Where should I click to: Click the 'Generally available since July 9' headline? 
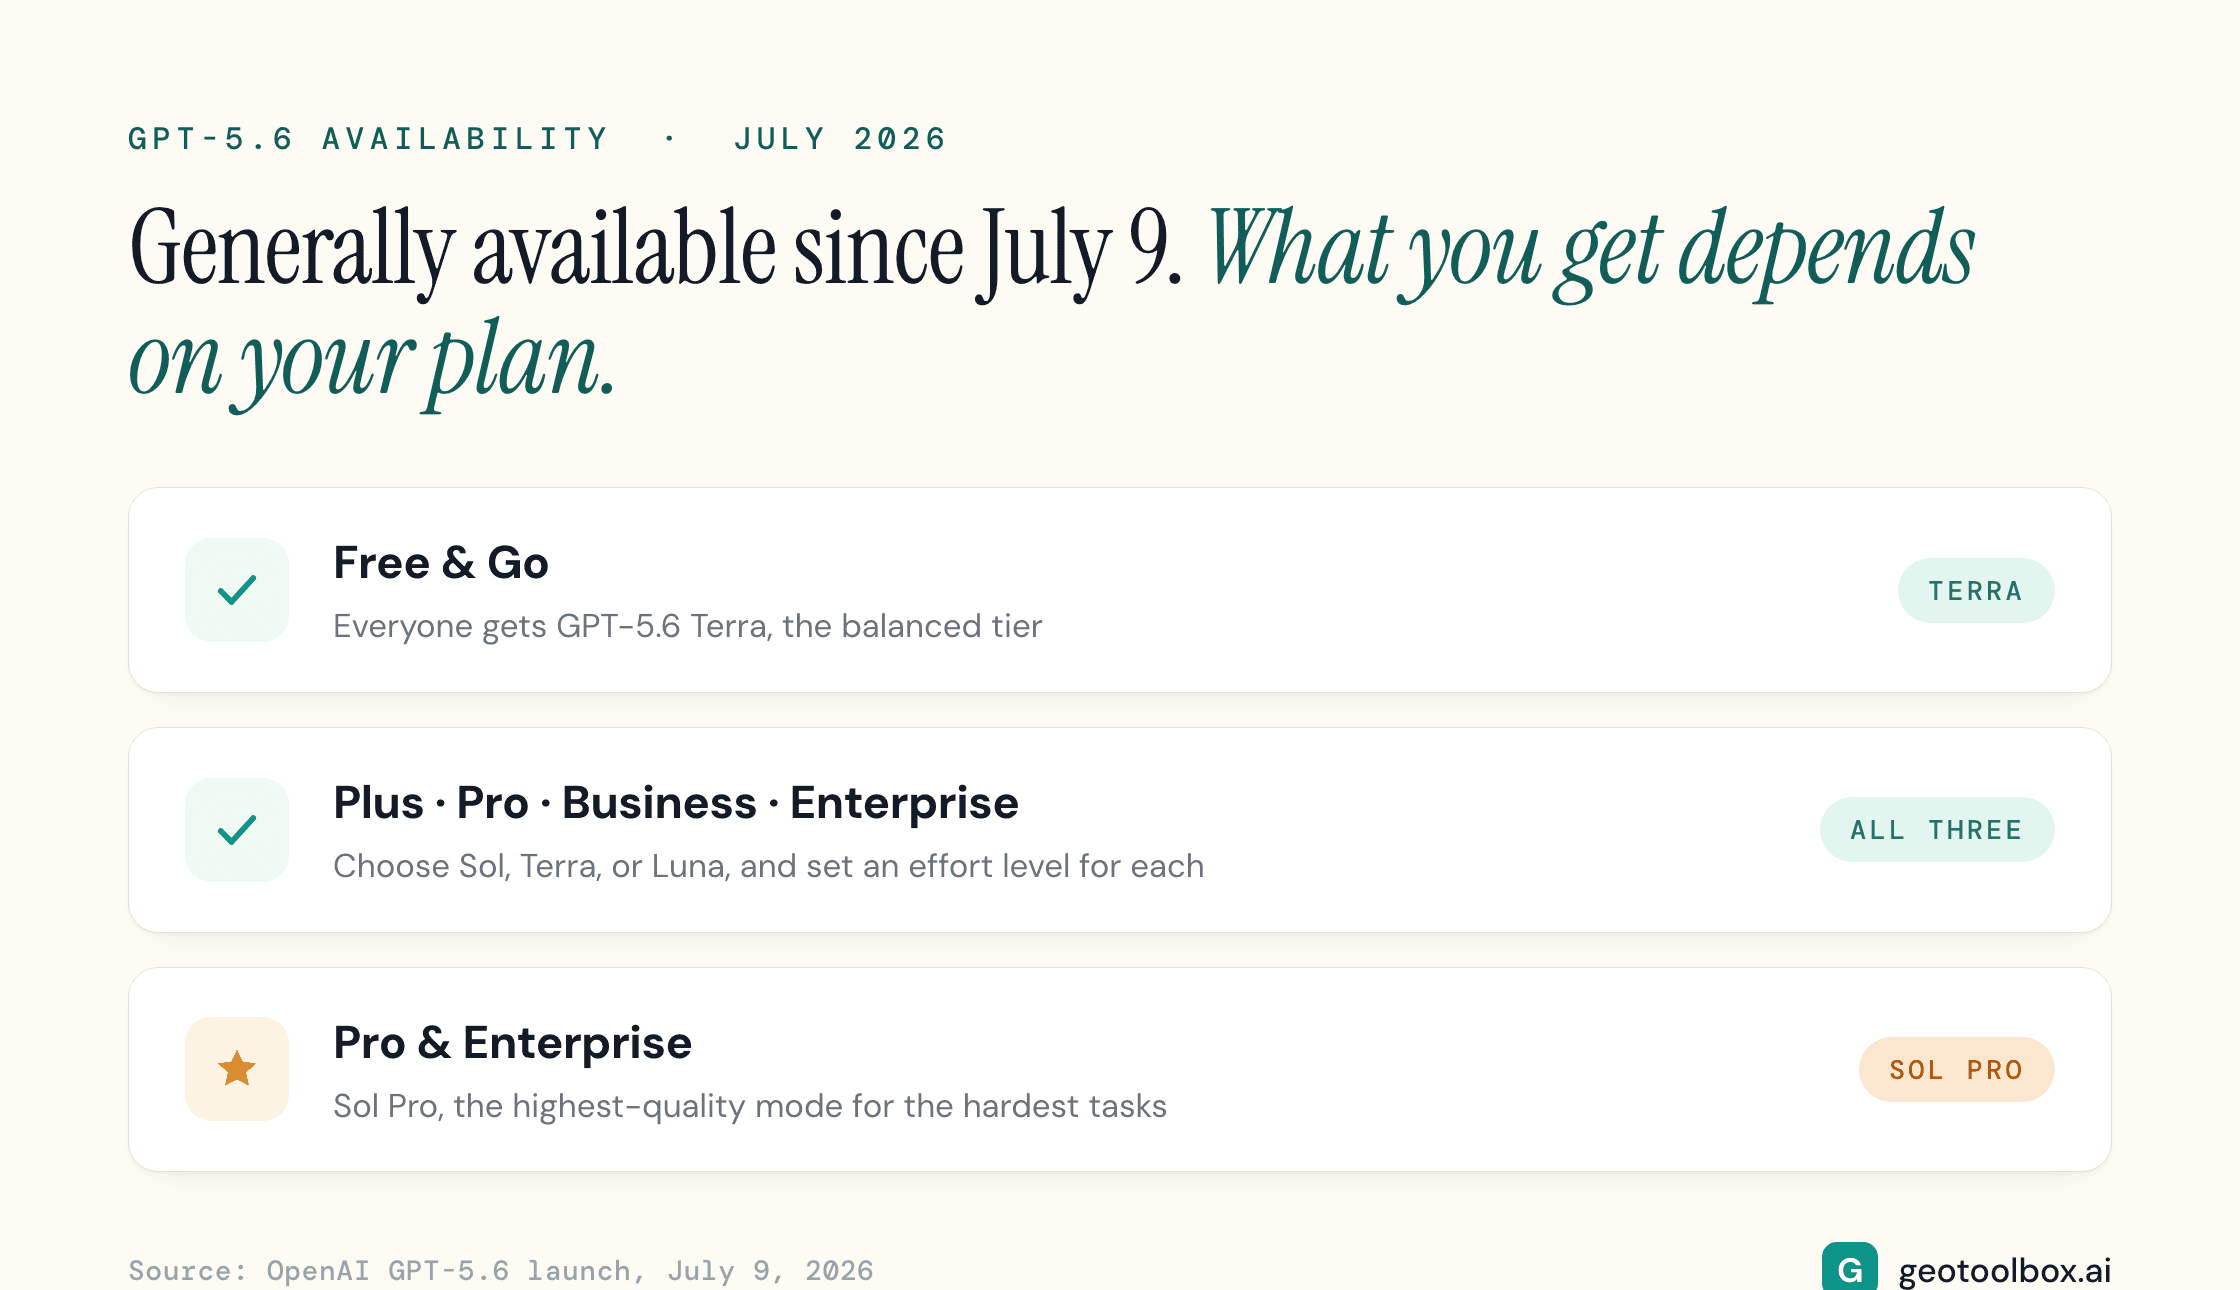coord(656,250)
